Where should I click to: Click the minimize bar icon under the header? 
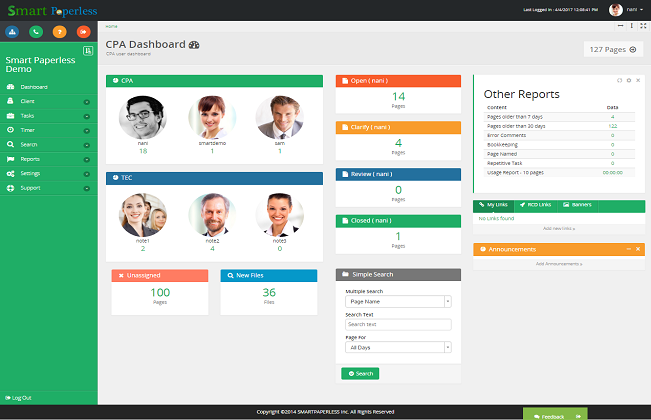(620, 26)
